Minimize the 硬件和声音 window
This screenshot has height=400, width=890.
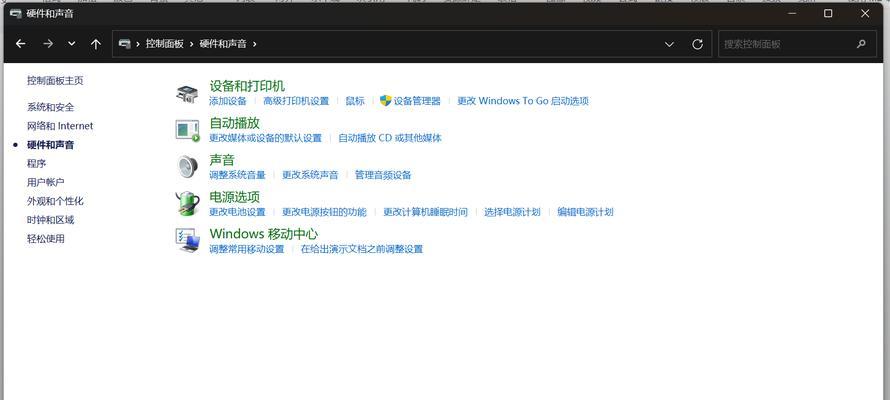tap(793, 14)
